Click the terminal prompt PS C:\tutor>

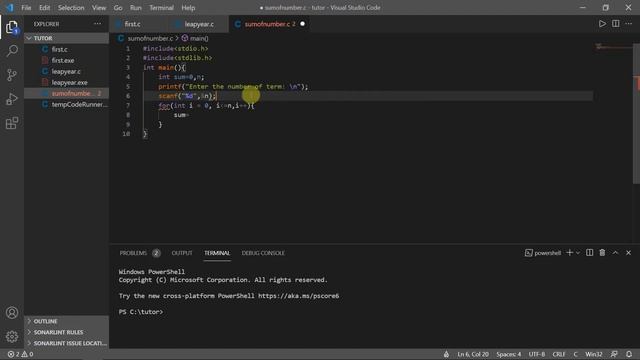click(141, 312)
